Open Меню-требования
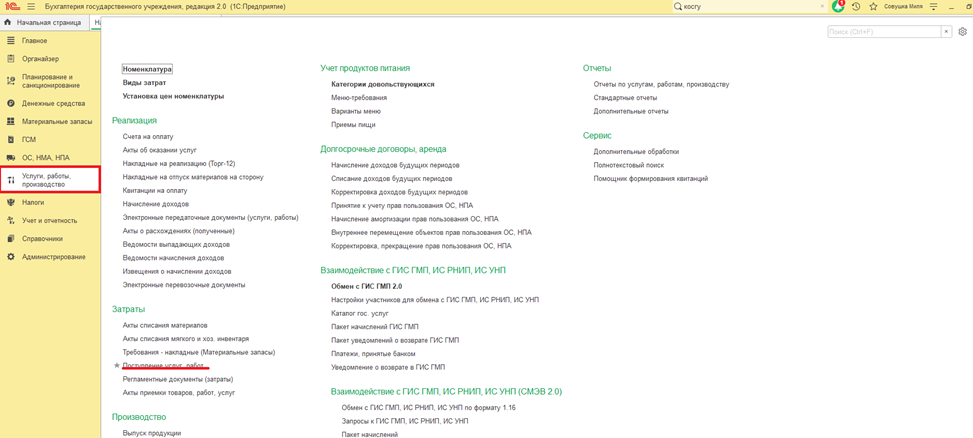Viewport: 973px width, 438px height. (359, 97)
